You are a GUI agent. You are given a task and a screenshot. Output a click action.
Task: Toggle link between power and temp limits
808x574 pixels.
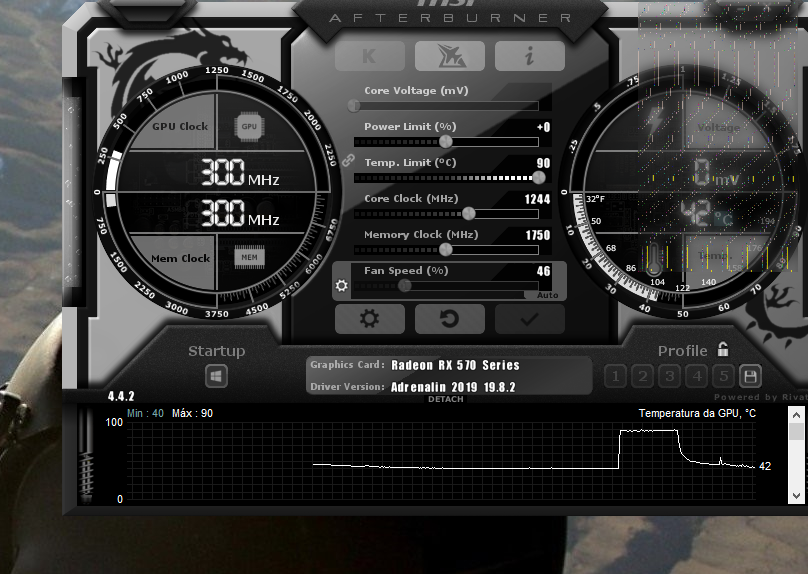pyautogui.click(x=348, y=160)
